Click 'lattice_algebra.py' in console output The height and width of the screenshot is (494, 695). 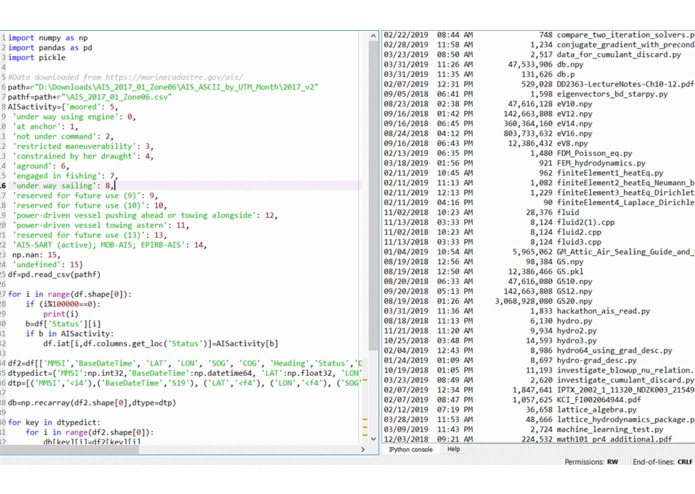click(x=597, y=409)
